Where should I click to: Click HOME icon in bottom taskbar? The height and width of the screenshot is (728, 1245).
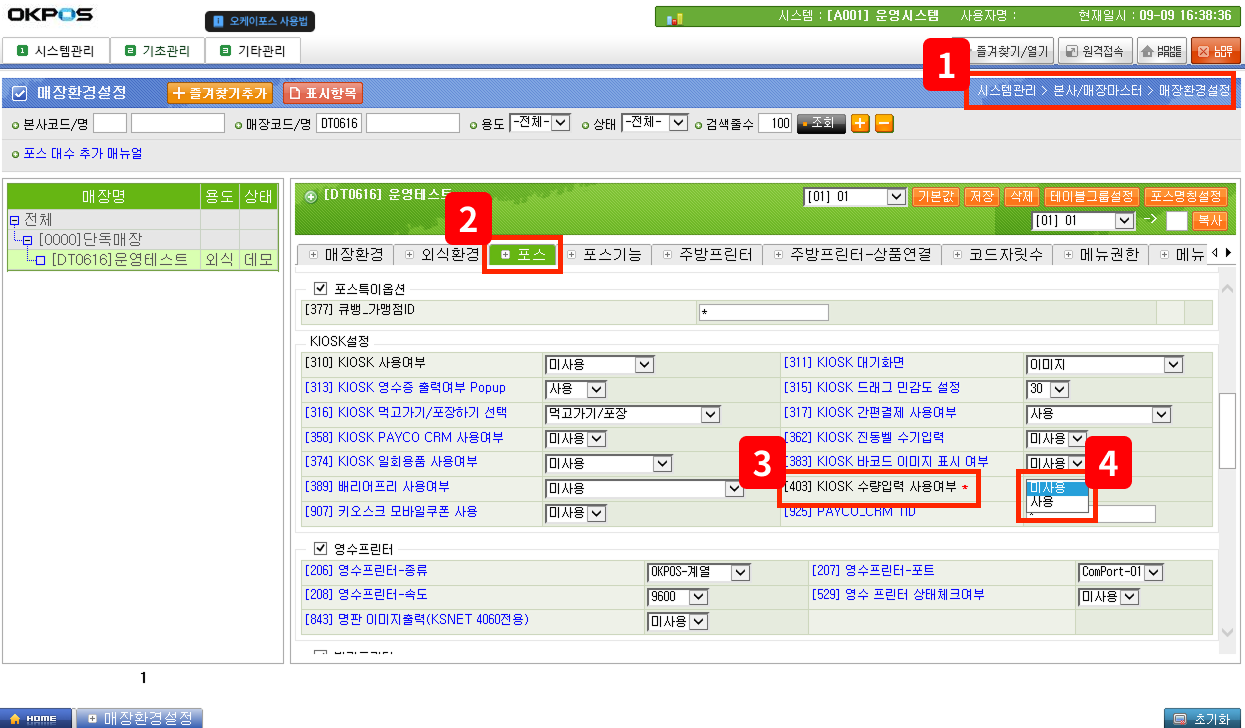coord(35,718)
